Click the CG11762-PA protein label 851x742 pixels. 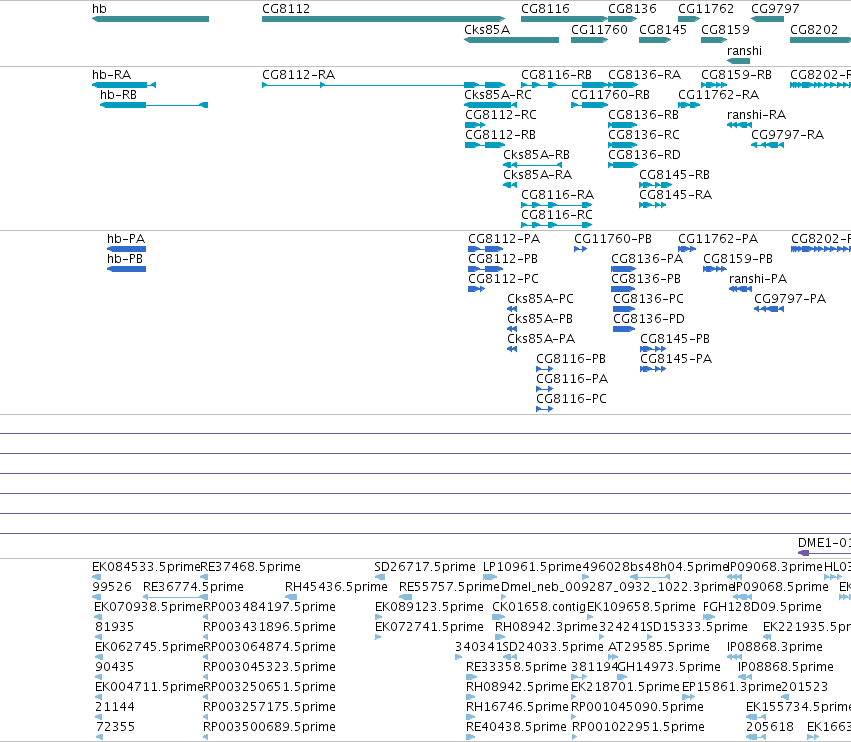point(718,239)
